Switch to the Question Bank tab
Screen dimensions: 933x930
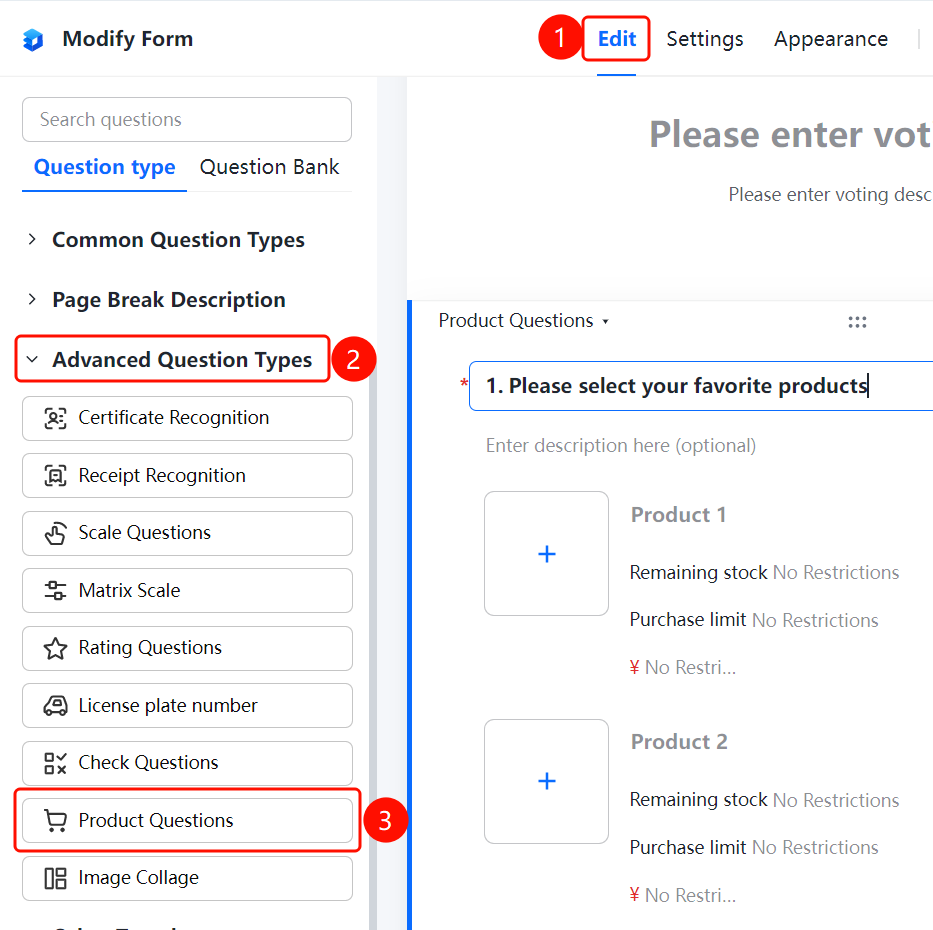pyautogui.click(x=269, y=167)
